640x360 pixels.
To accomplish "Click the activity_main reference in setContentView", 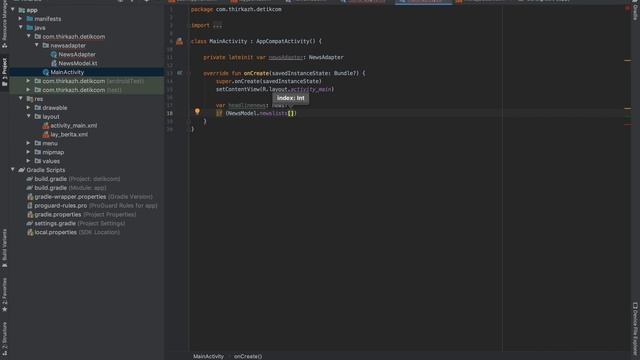I will coord(311,89).
